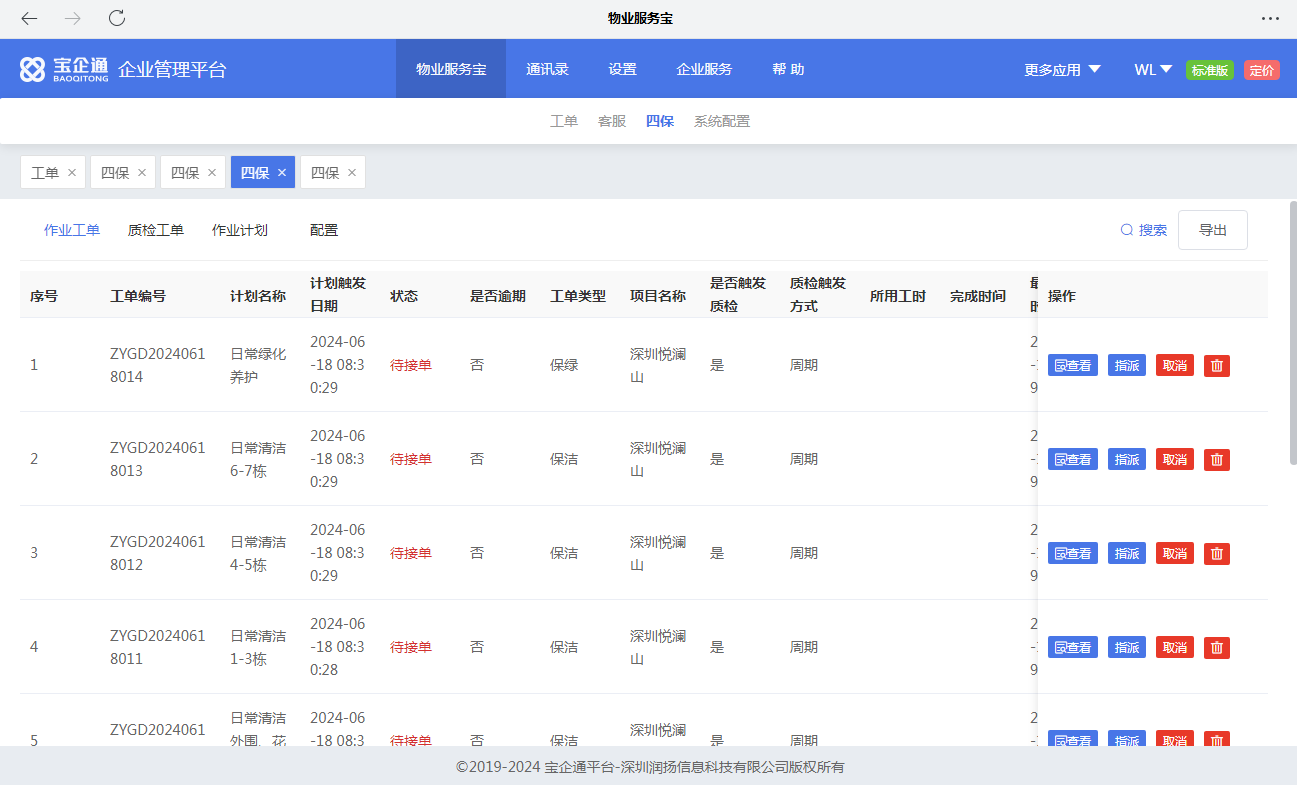Delete work order ZYGD20240618013 with trash icon
This screenshot has height=790, width=1297.
pyautogui.click(x=1217, y=459)
